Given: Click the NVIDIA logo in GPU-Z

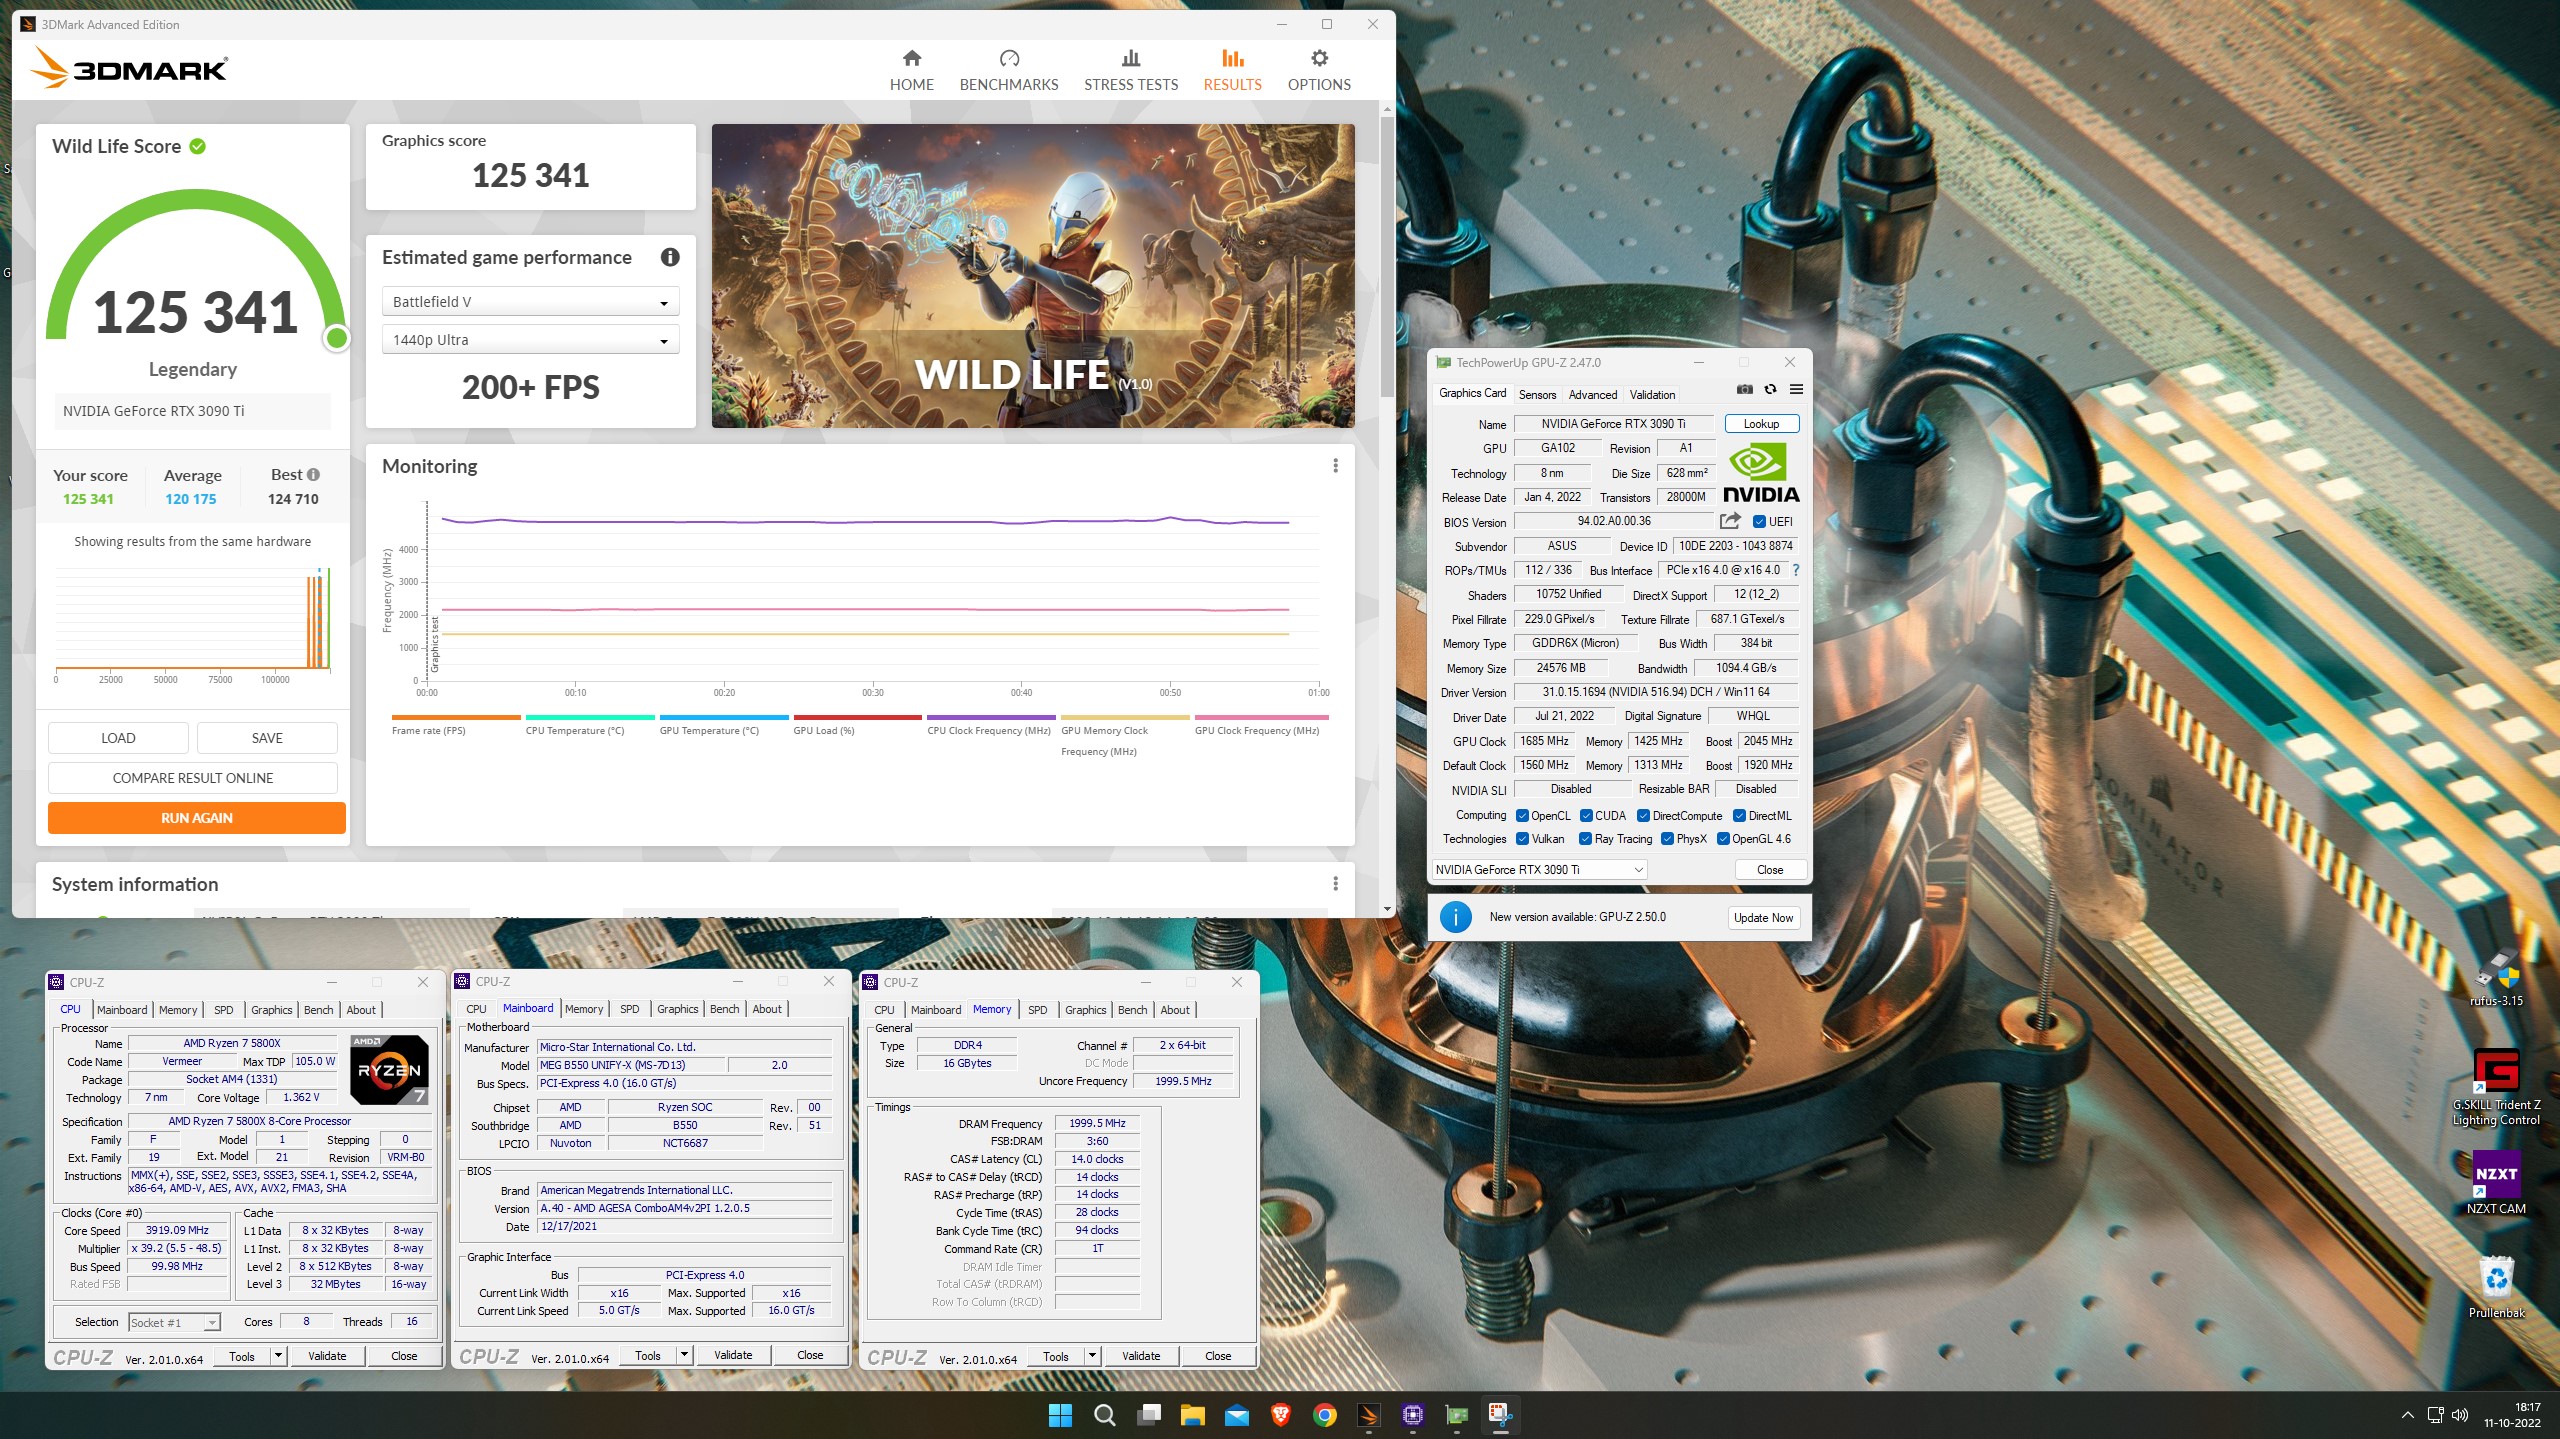Looking at the screenshot, I should [1761, 474].
